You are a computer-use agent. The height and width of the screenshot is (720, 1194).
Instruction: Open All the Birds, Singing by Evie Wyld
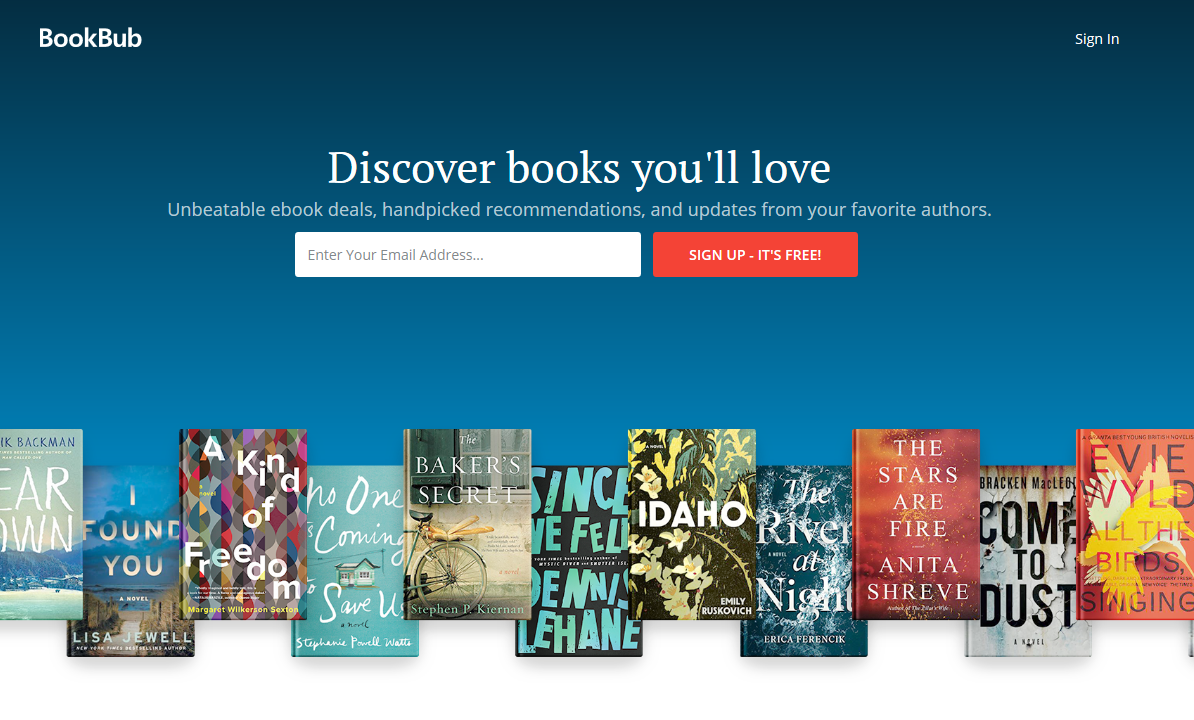tap(1135, 524)
